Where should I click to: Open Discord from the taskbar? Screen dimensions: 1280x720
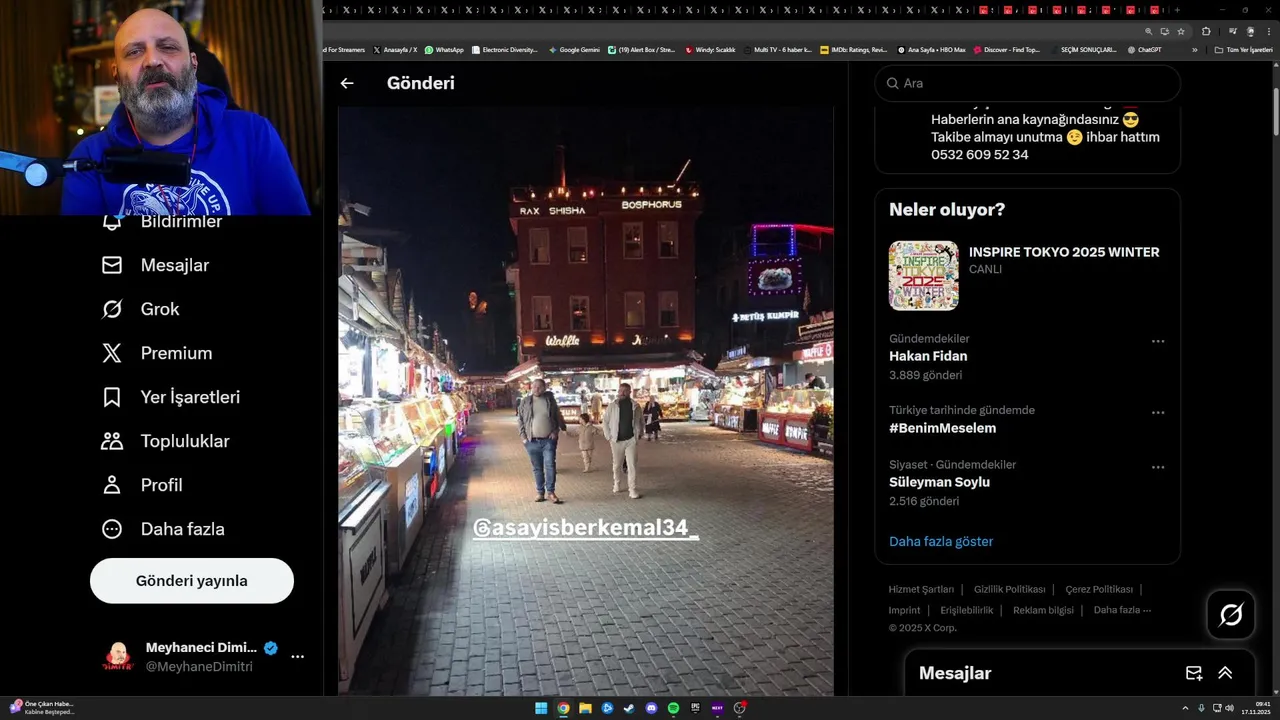651,708
